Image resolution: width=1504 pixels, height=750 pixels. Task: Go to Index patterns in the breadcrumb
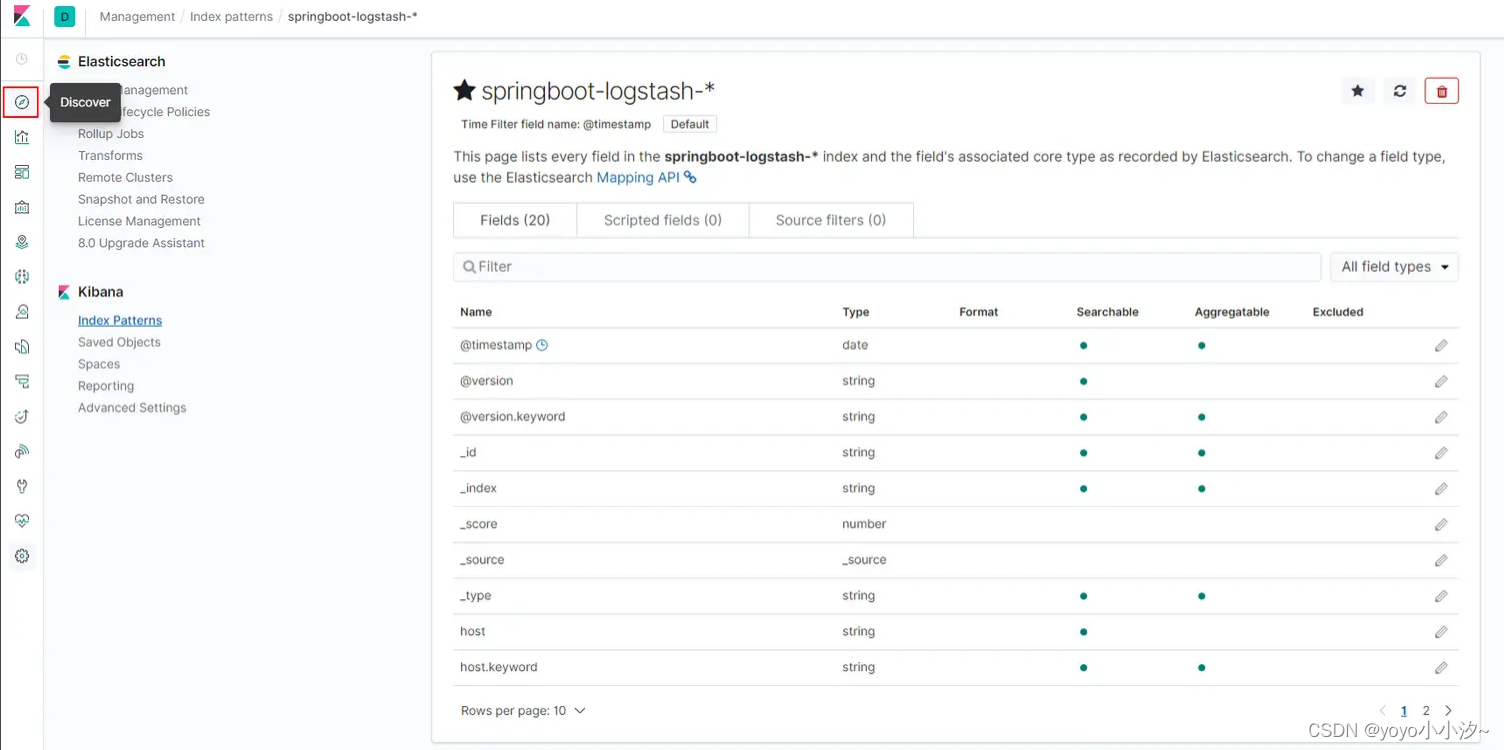coord(231,17)
